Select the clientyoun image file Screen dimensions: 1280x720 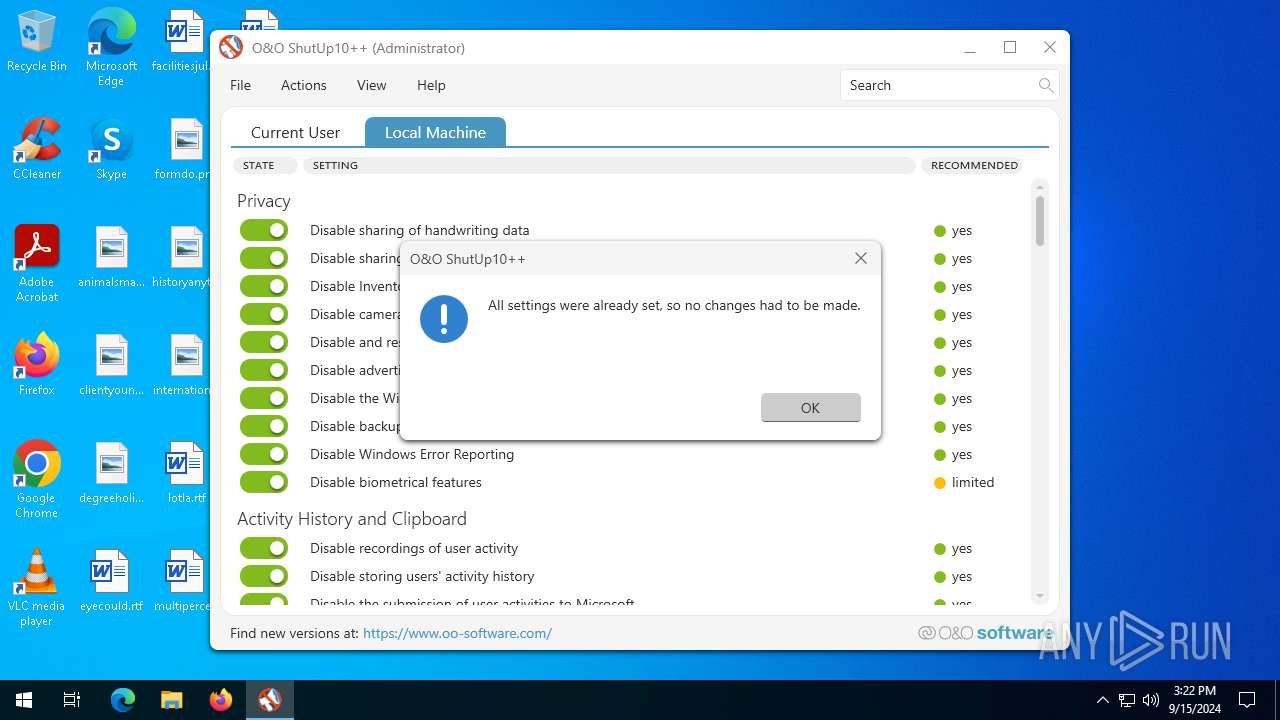[x=111, y=365]
